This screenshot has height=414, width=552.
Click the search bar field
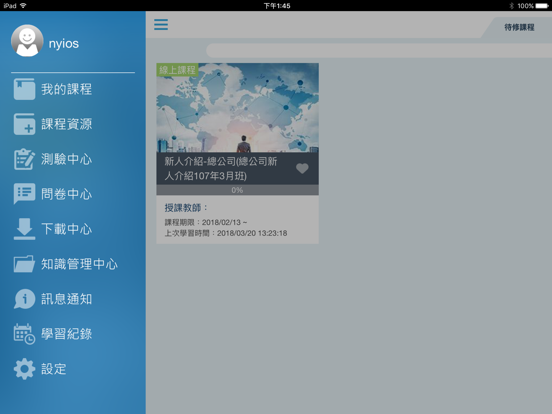(379, 51)
